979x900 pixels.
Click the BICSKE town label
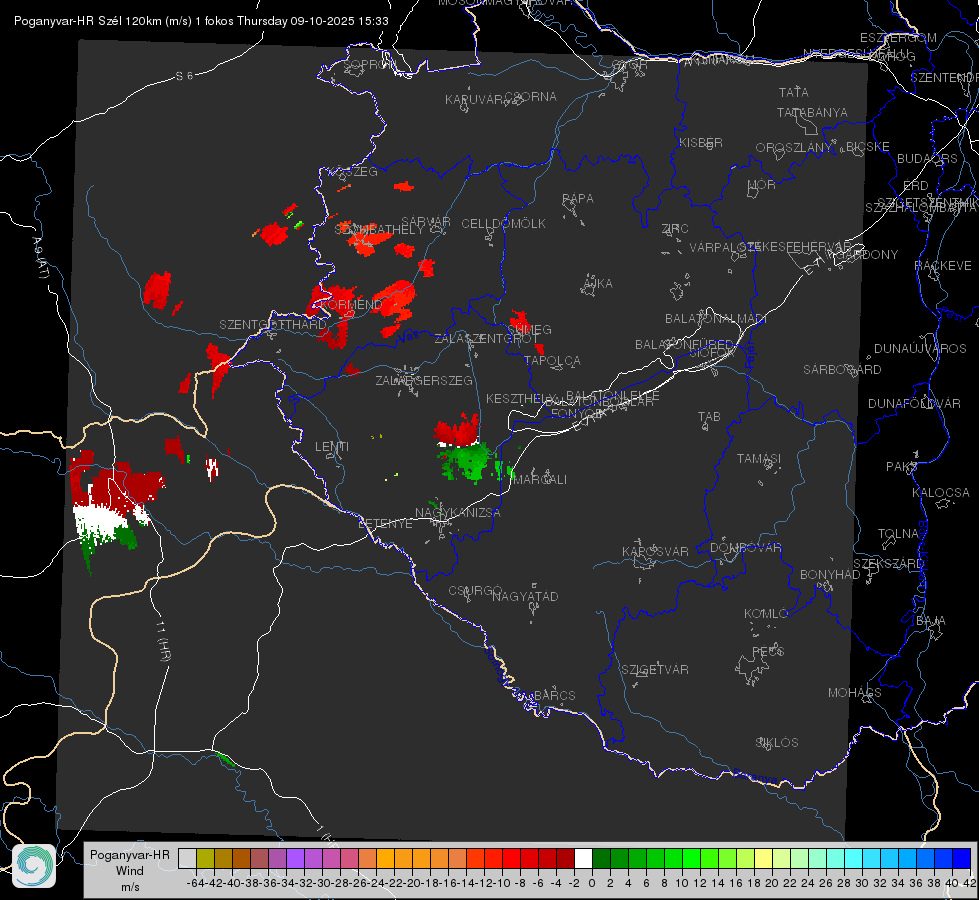(868, 147)
